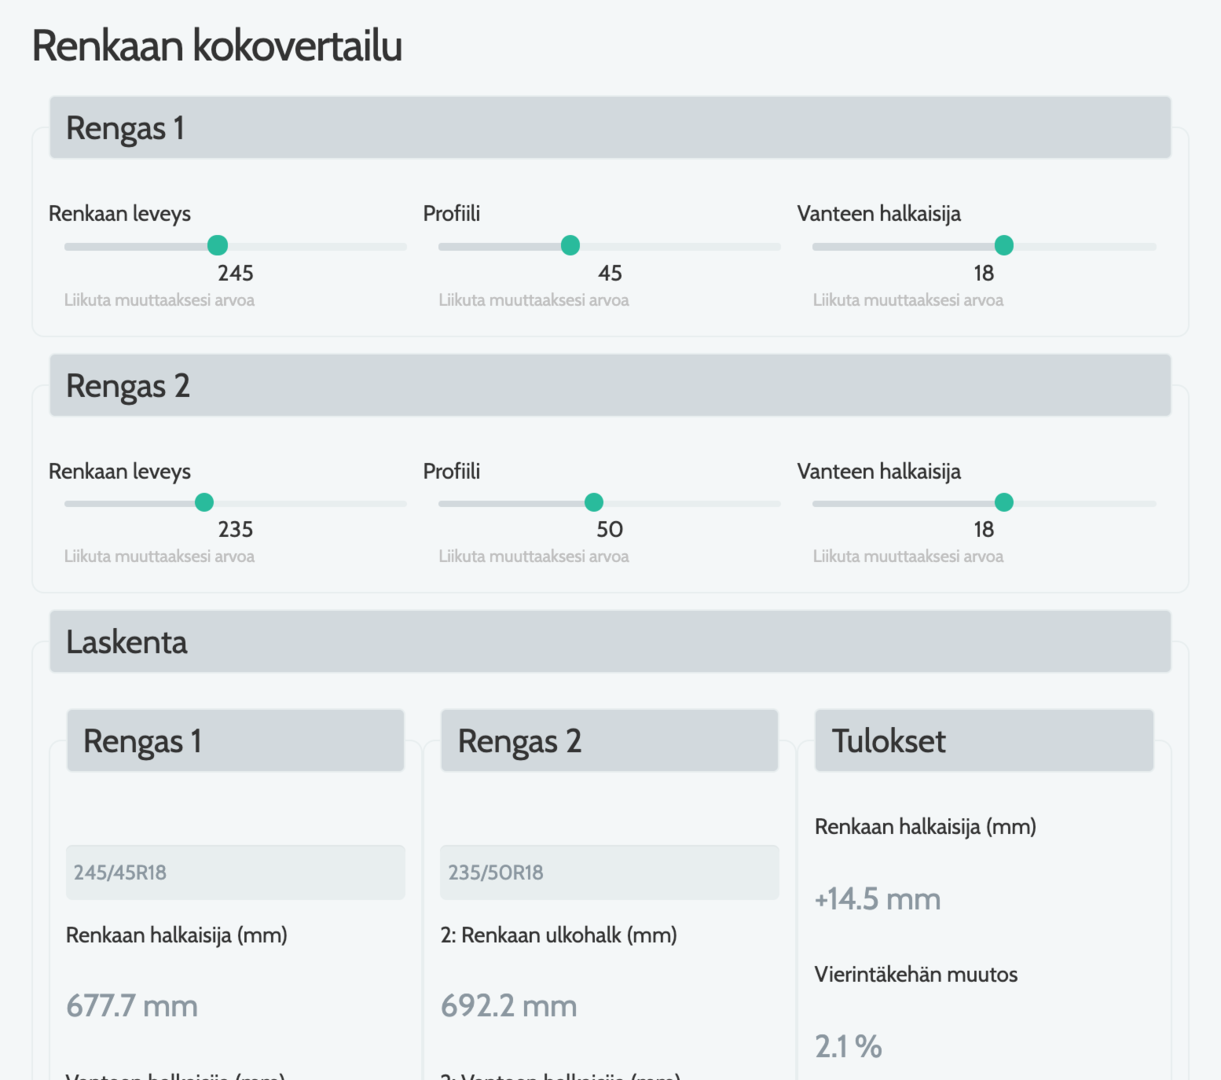Click the 677.7 mm diameter value
The width and height of the screenshot is (1221, 1080).
click(132, 1005)
